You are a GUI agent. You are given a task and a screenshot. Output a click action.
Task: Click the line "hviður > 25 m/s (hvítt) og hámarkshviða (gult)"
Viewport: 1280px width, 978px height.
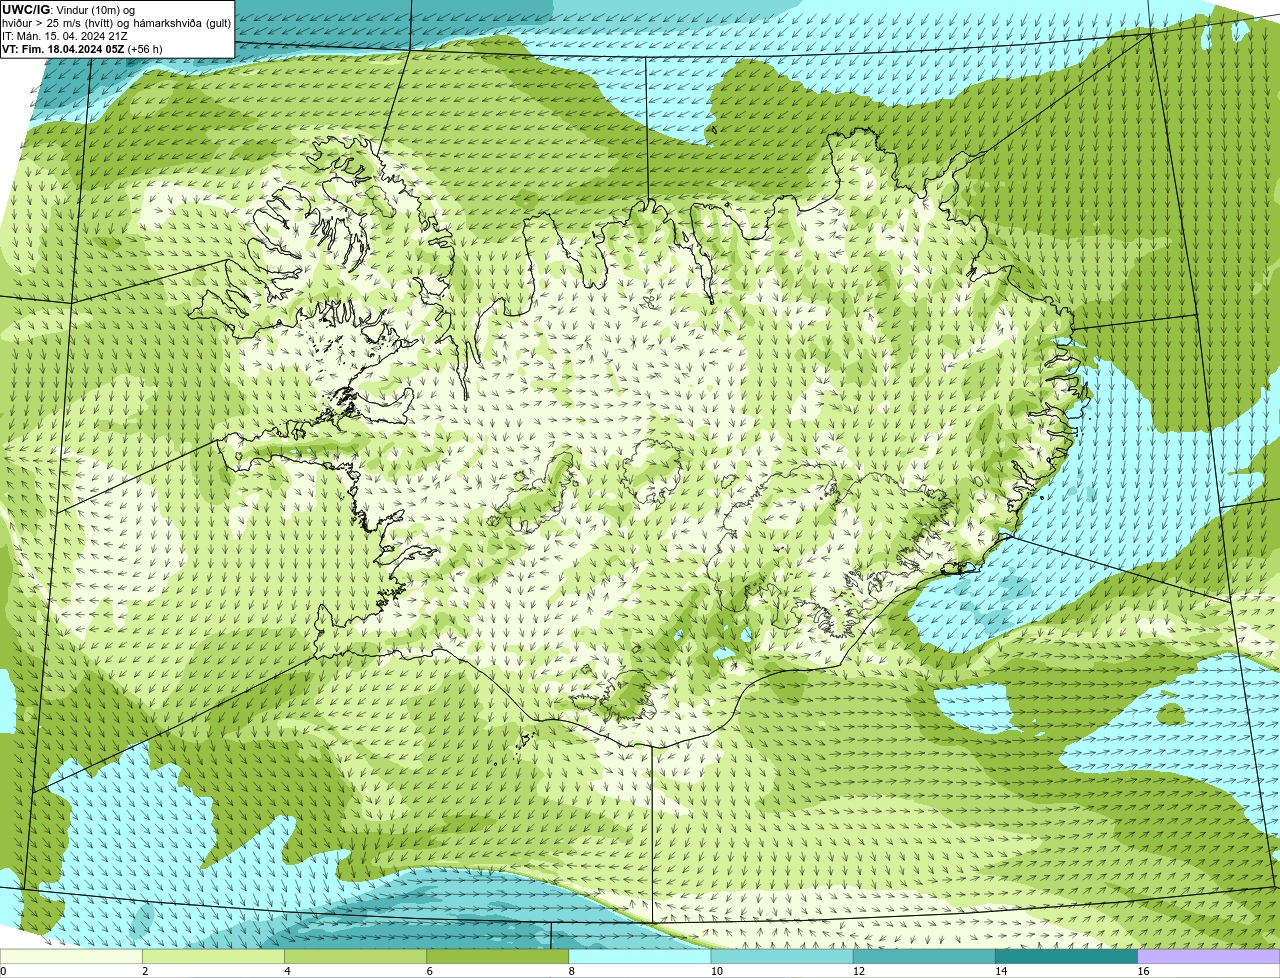[x=116, y=23]
